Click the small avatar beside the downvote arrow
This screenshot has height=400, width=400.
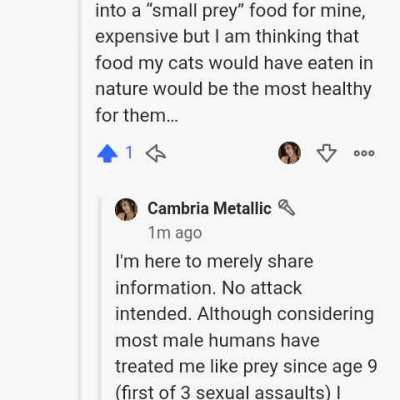pos(289,153)
